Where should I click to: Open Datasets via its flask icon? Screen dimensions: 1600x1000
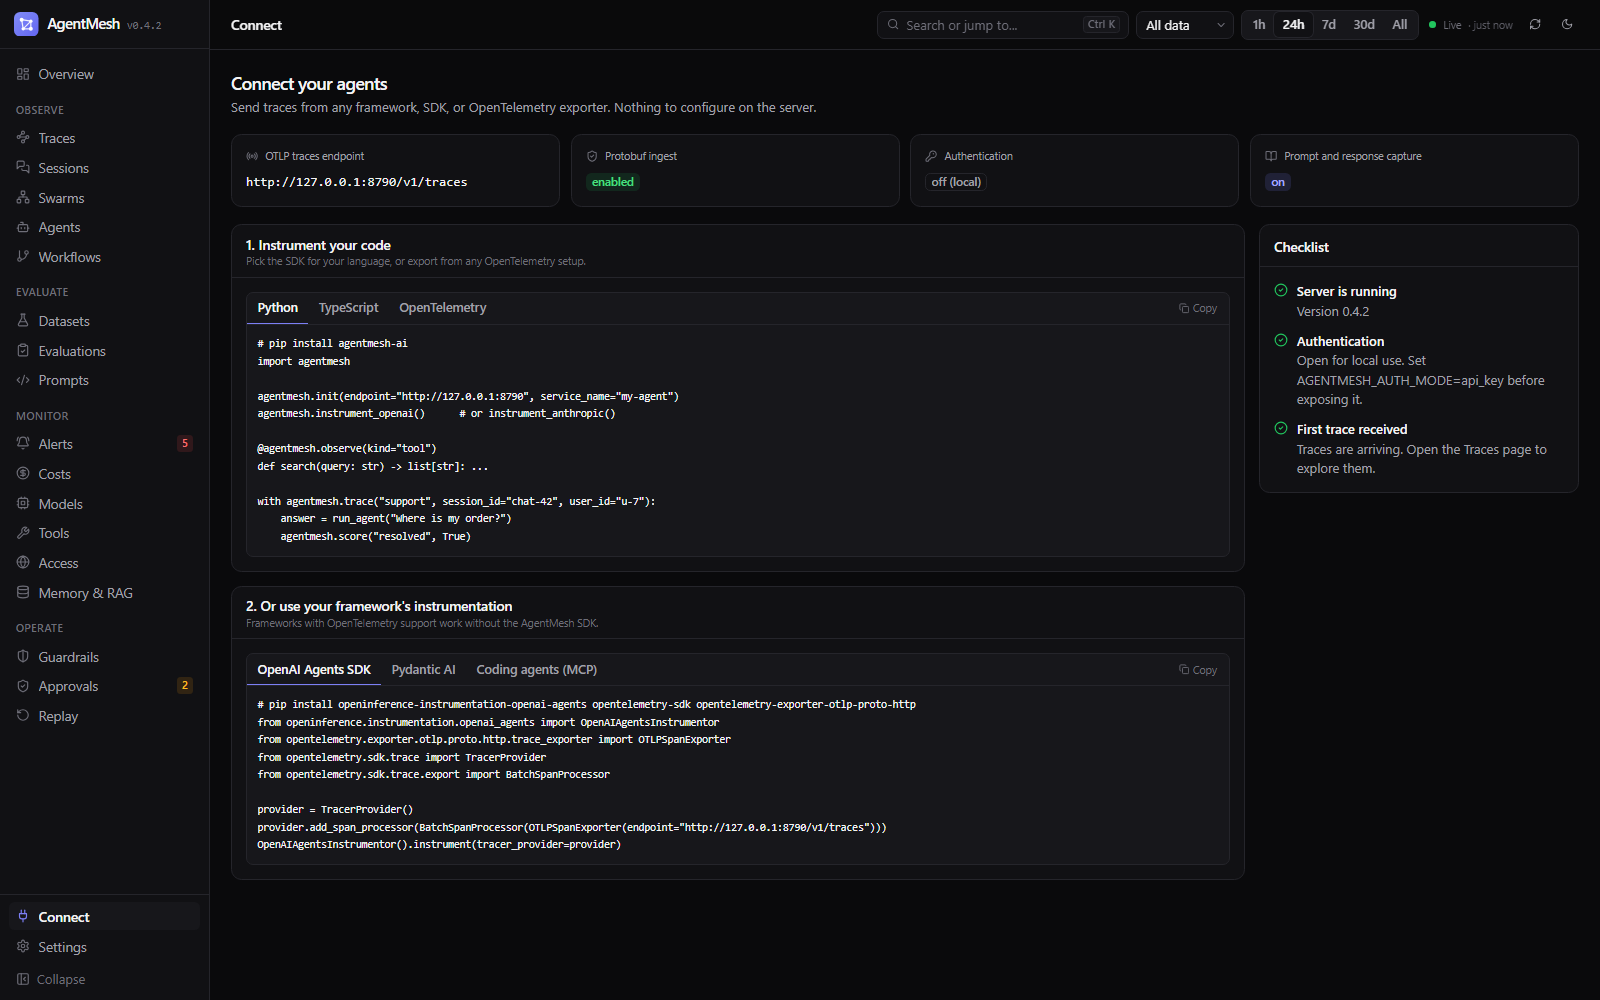(23, 321)
